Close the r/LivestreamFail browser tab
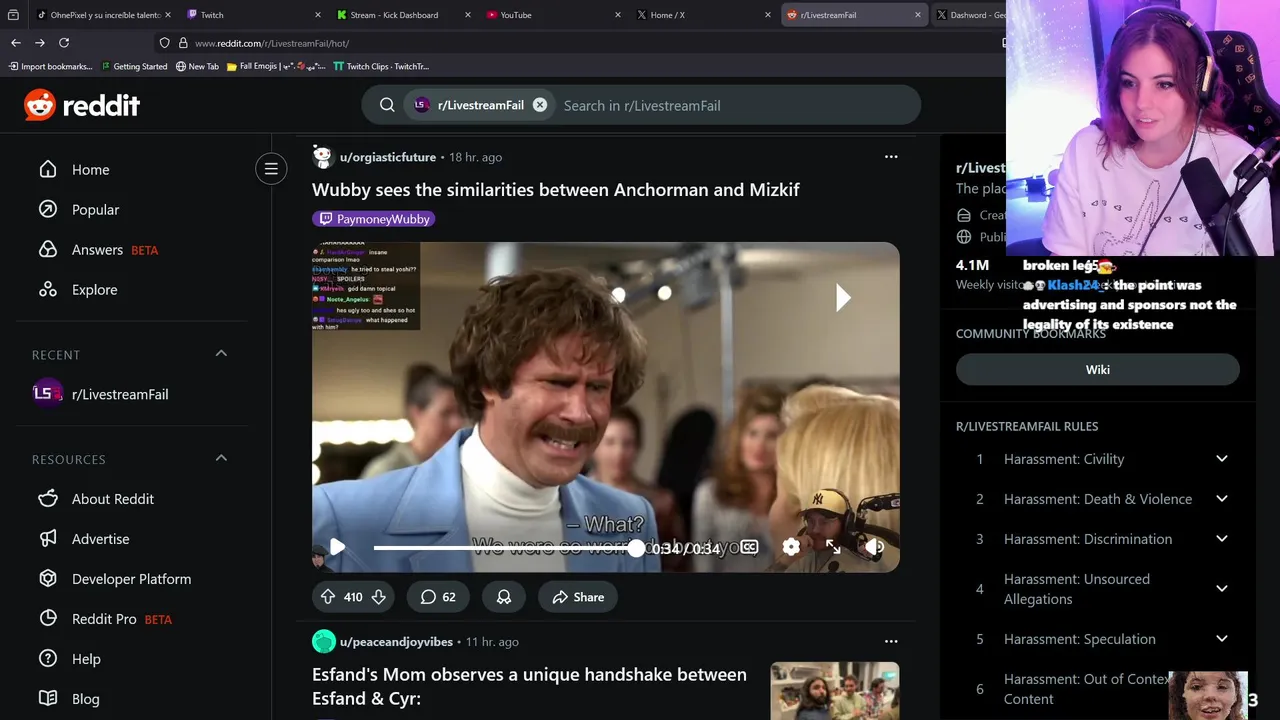Screen dimensions: 1280x720 click(918, 15)
